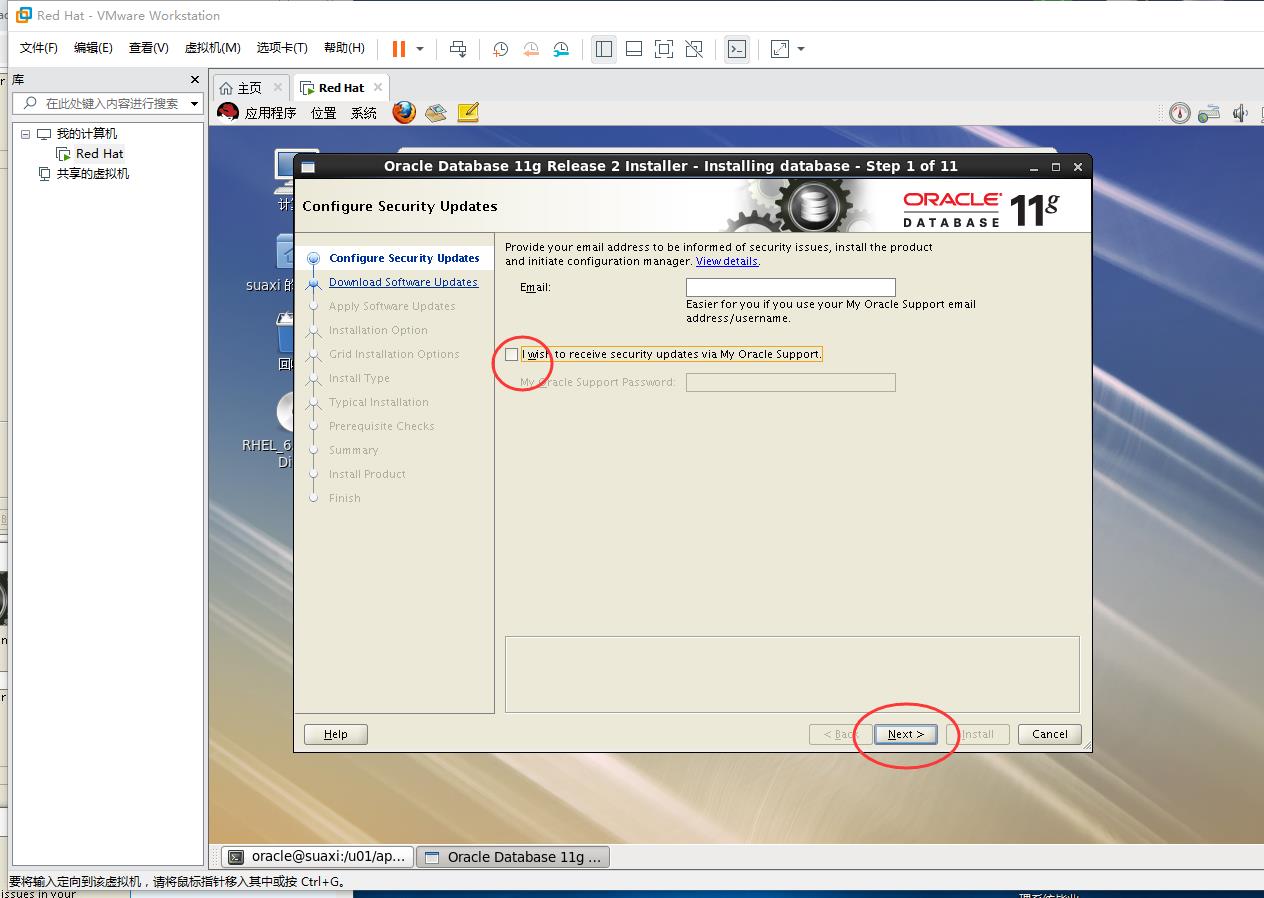
Task: Minimize the Oracle installer window
Action: pyautogui.click(x=1034, y=167)
